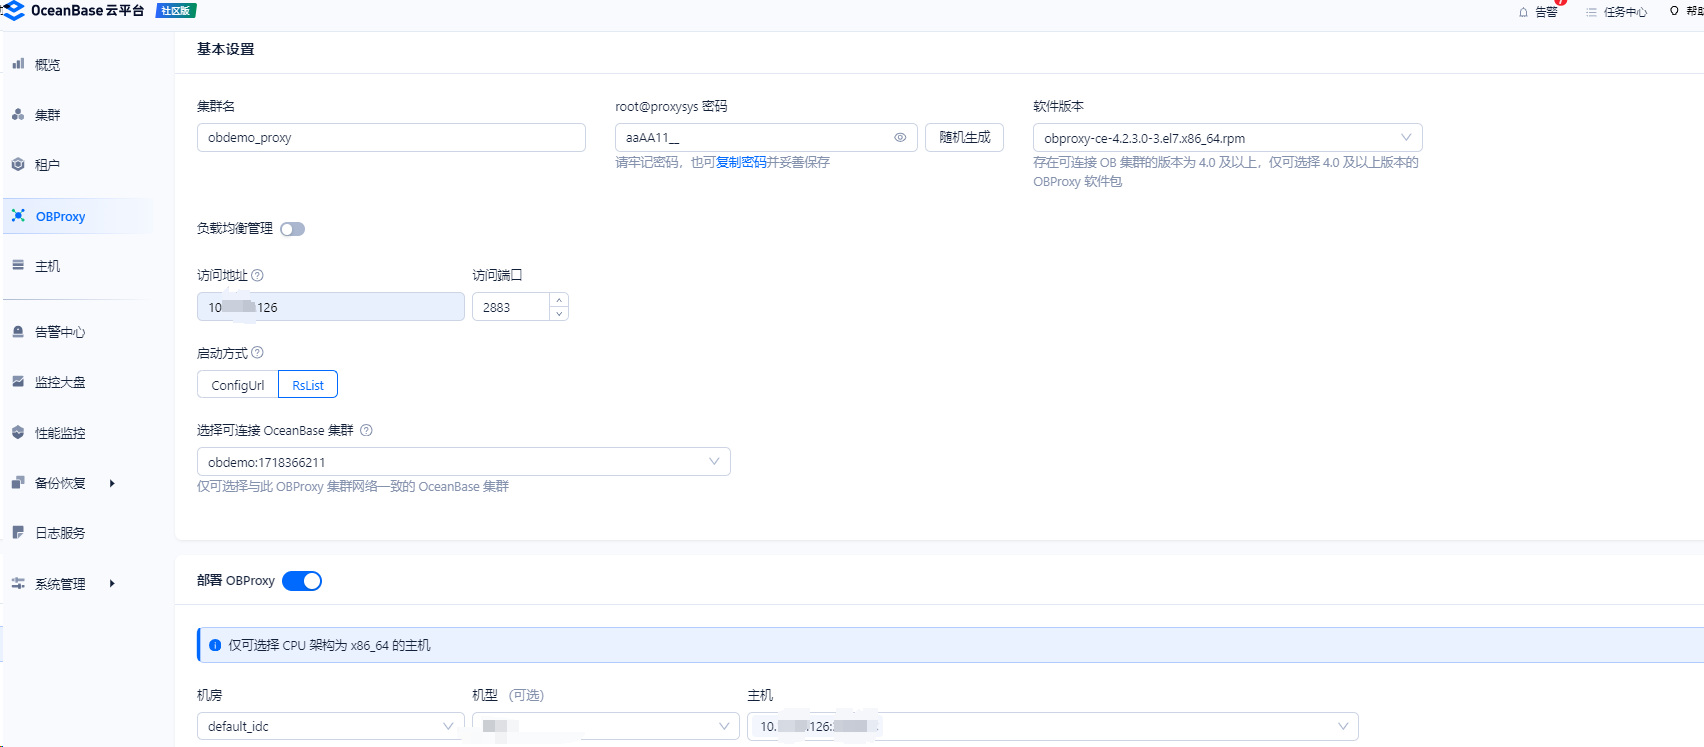Click the 告警 bell icon in top bar
The width and height of the screenshot is (1704, 747).
(x=1523, y=12)
